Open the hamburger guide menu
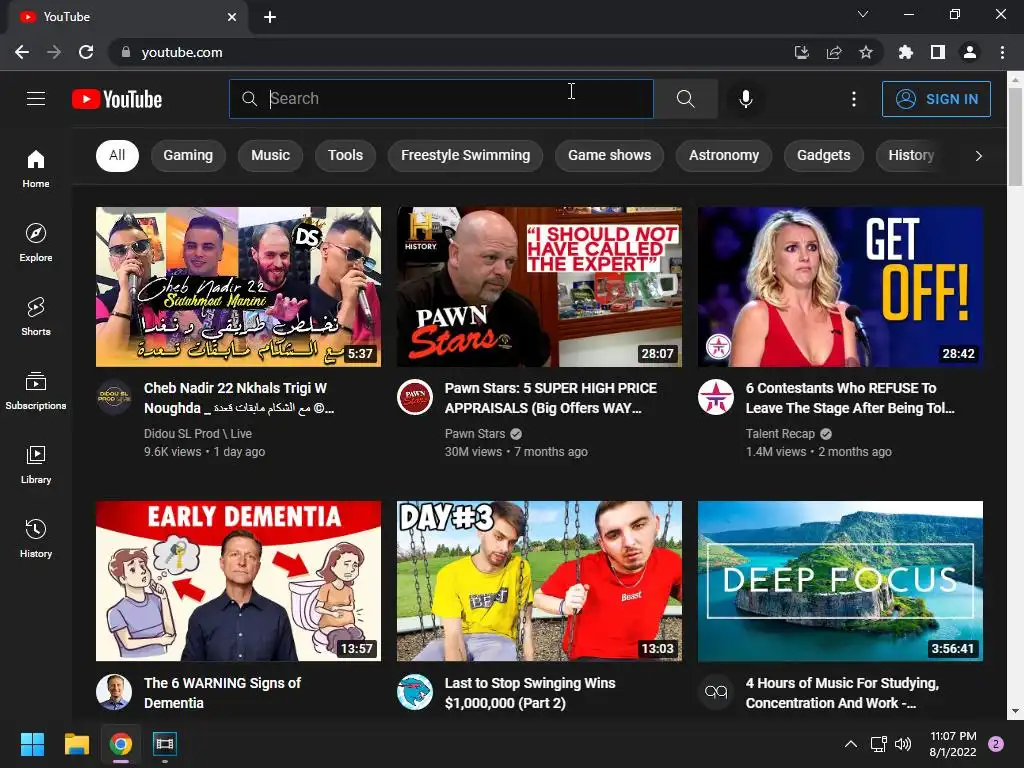Screen dimensions: 1024x768 [x=36, y=99]
